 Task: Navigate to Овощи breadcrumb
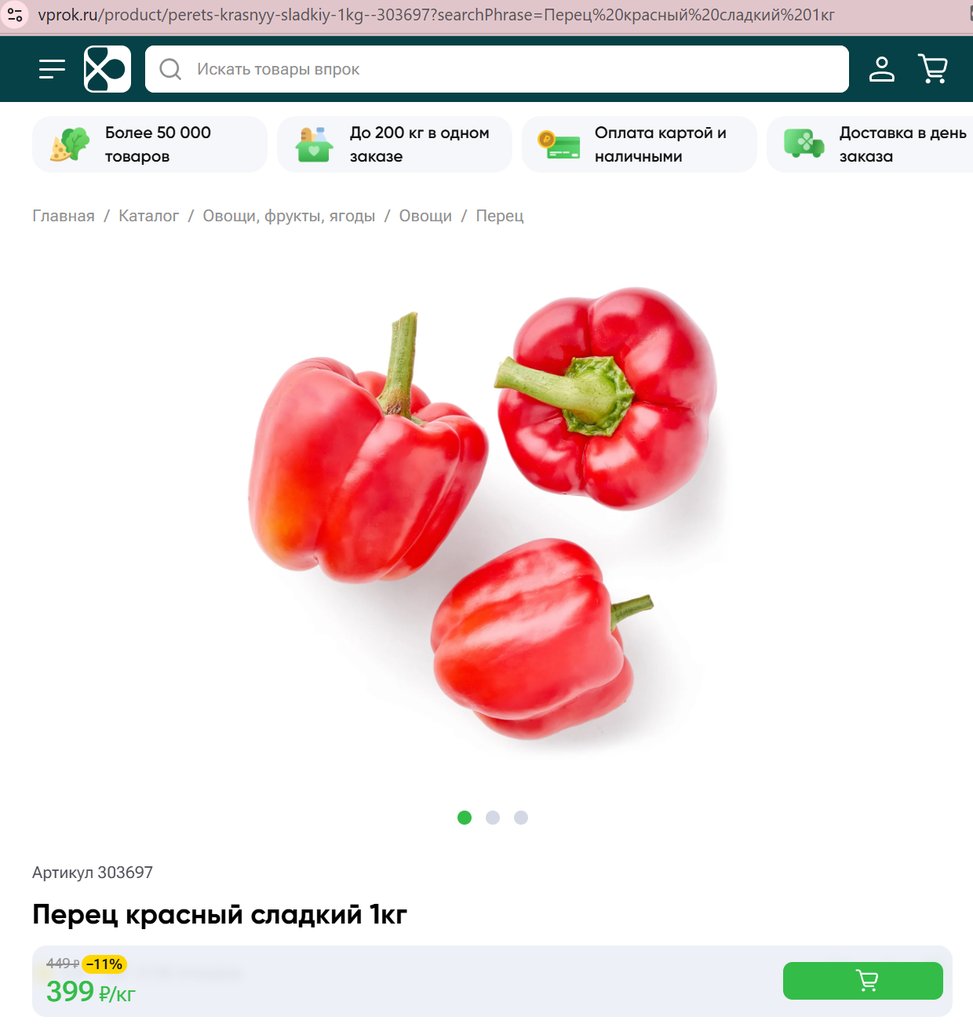point(425,216)
